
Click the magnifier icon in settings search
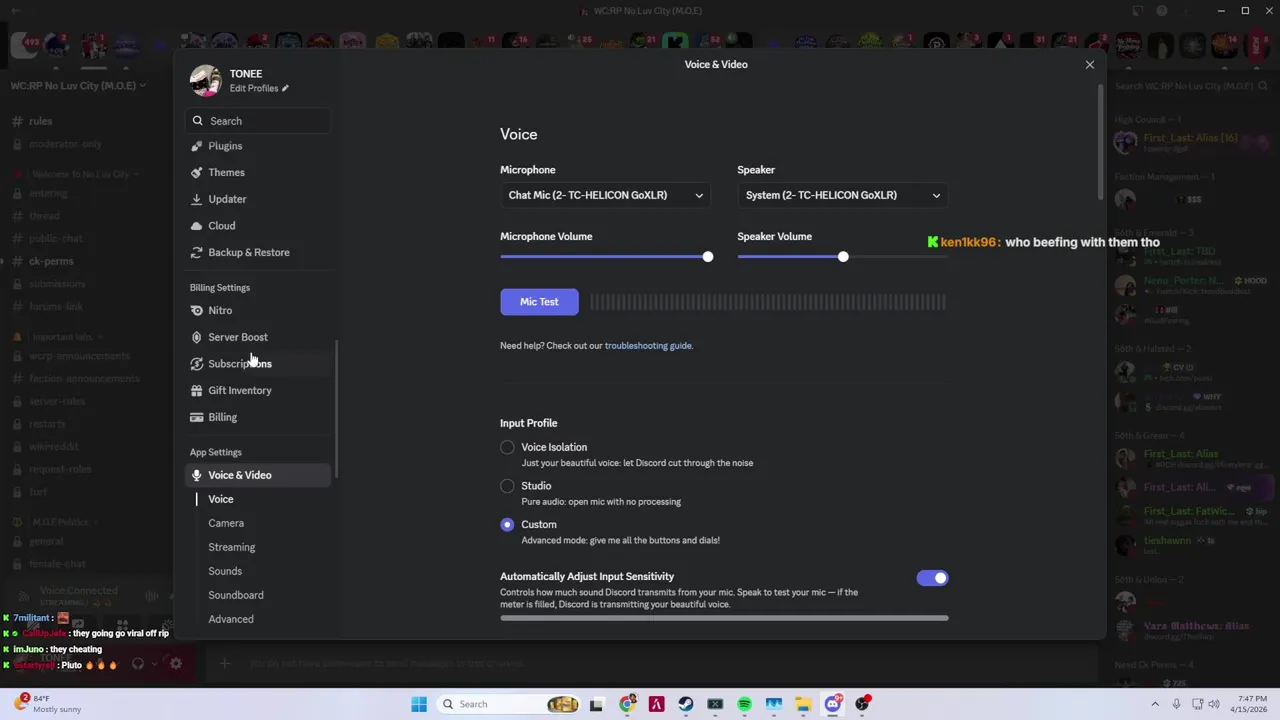pyautogui.click(x=197, y=121)
